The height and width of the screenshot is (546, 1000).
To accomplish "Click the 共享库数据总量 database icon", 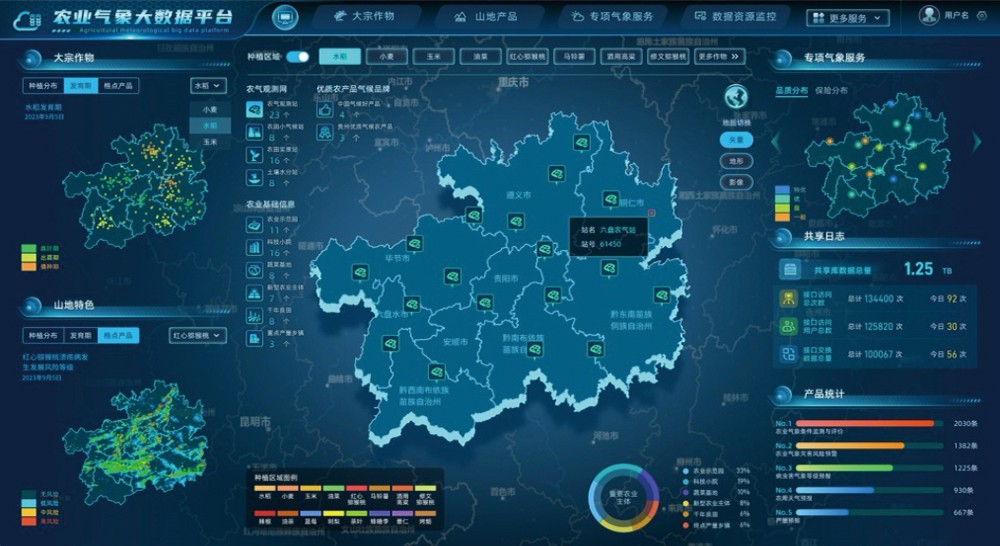I will (790, 270).
